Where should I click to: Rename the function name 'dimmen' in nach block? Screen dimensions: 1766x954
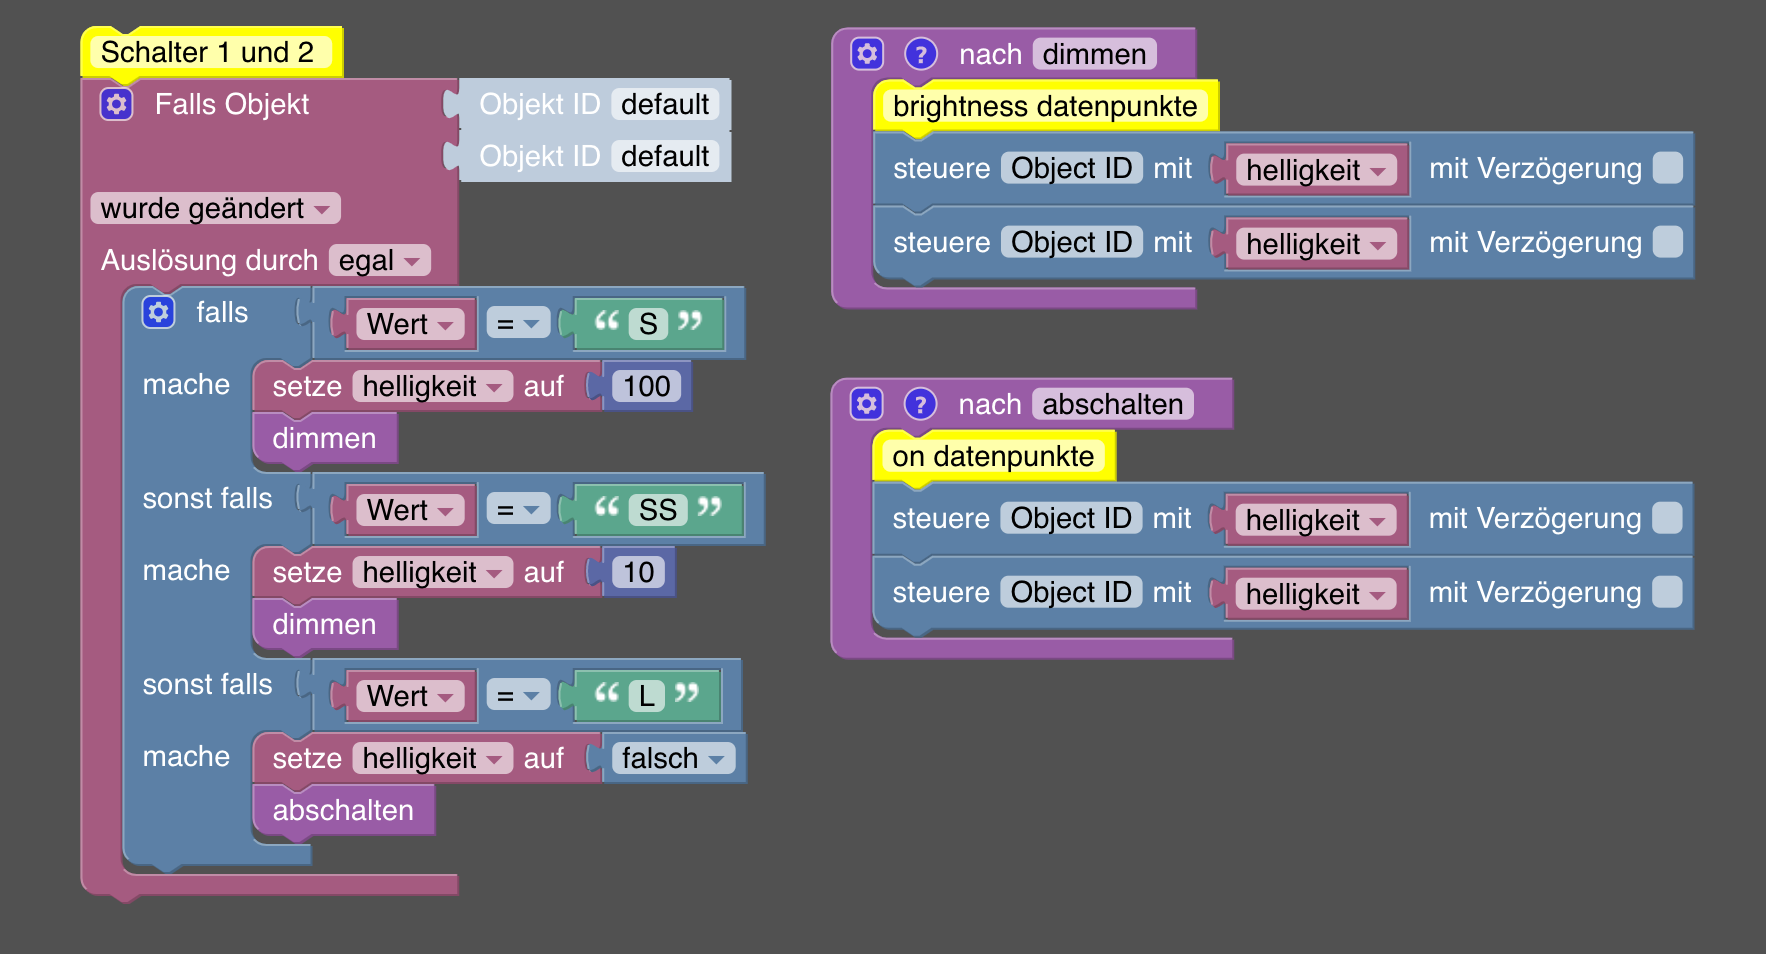click(1094, 54)
